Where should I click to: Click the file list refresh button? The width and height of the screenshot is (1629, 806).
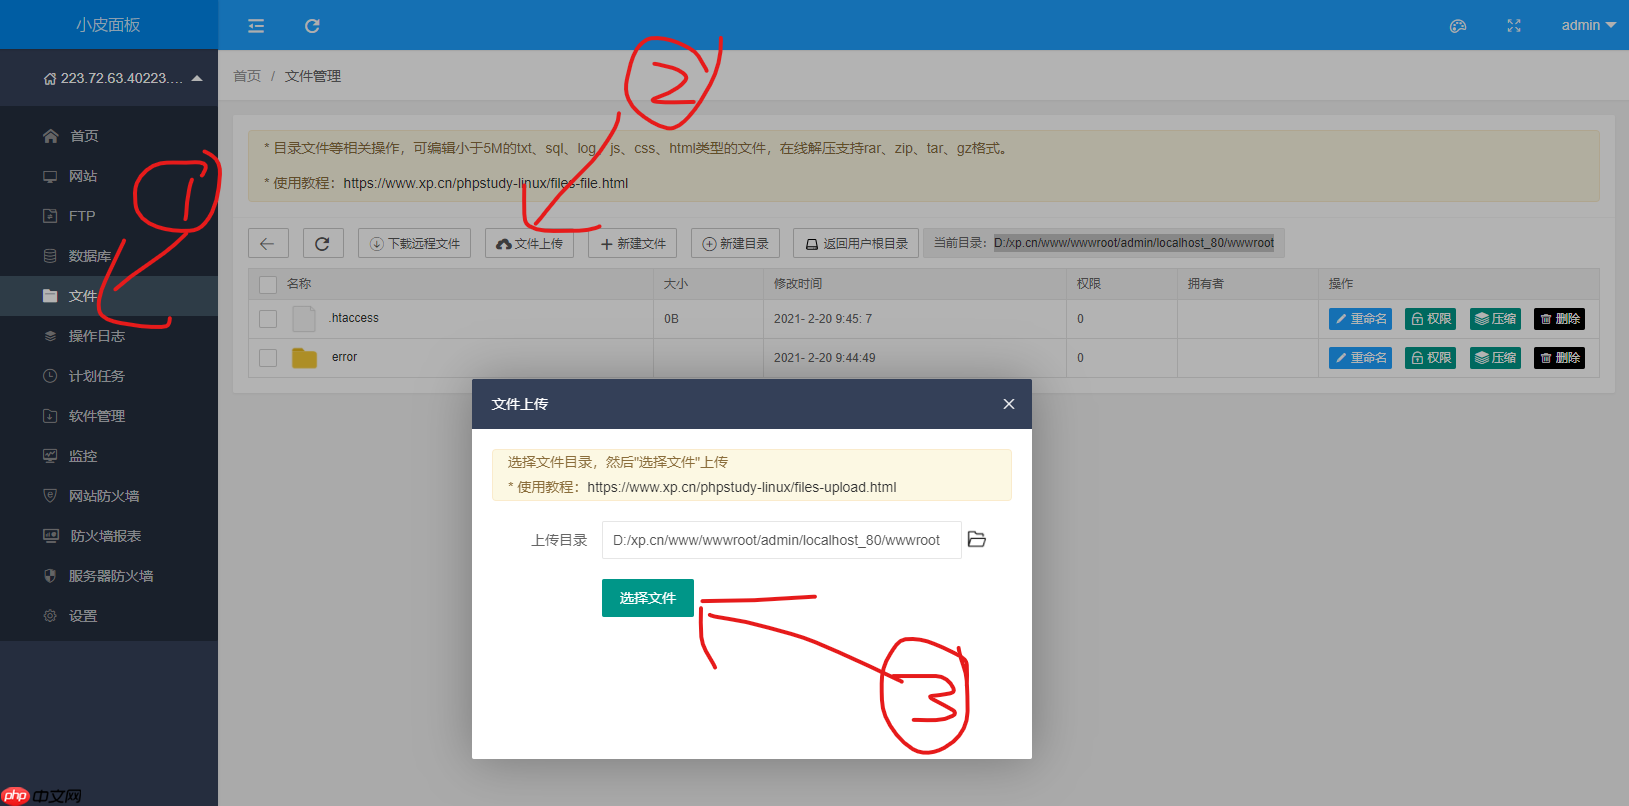(x=323, y=243)
